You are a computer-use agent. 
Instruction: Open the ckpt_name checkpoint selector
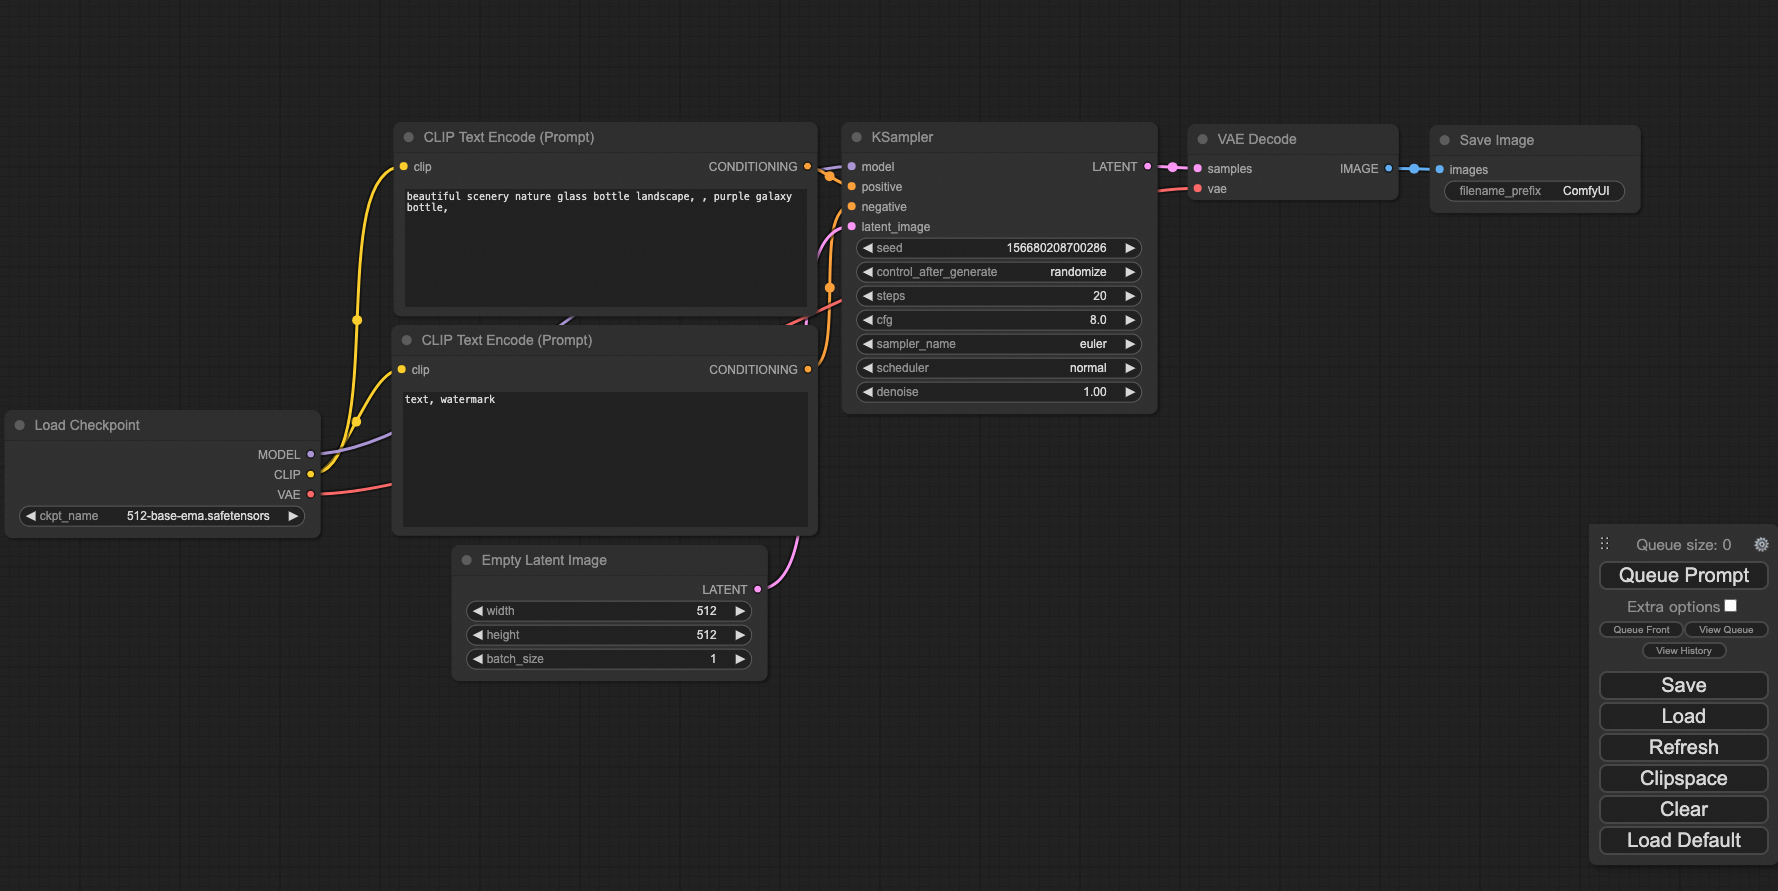tap(162, 516)
